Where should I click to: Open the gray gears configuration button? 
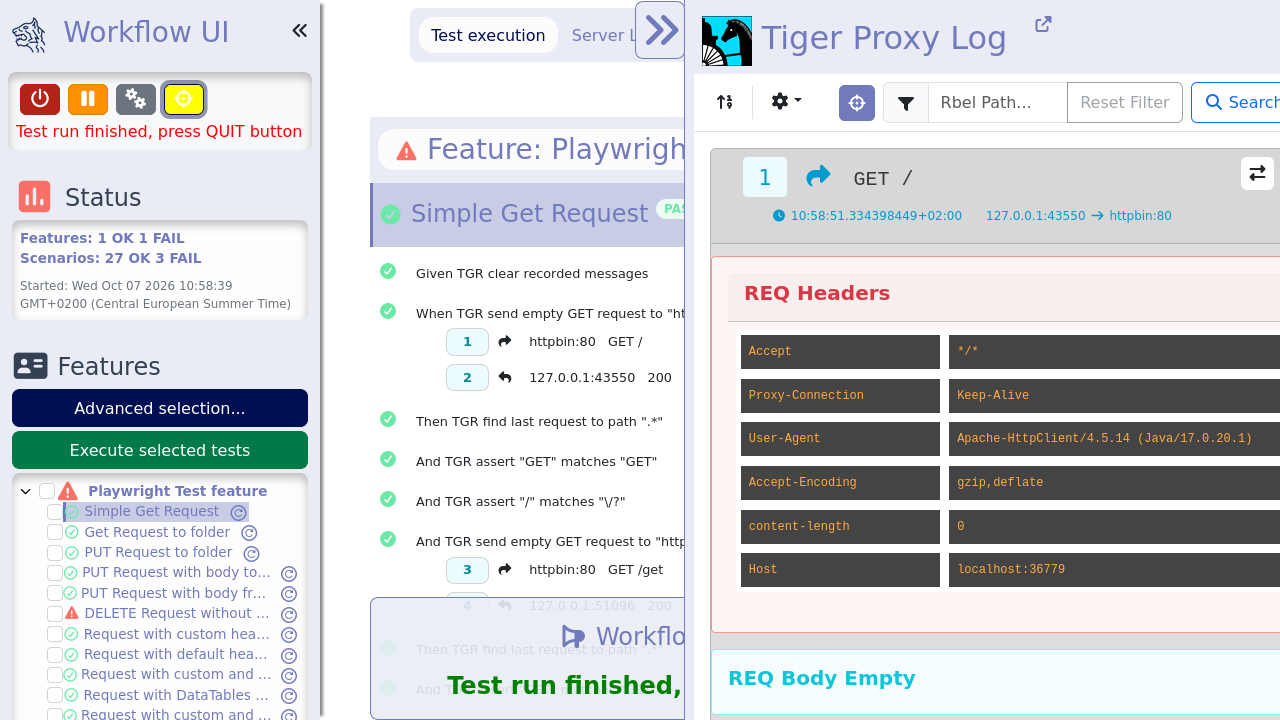[136, 99]
